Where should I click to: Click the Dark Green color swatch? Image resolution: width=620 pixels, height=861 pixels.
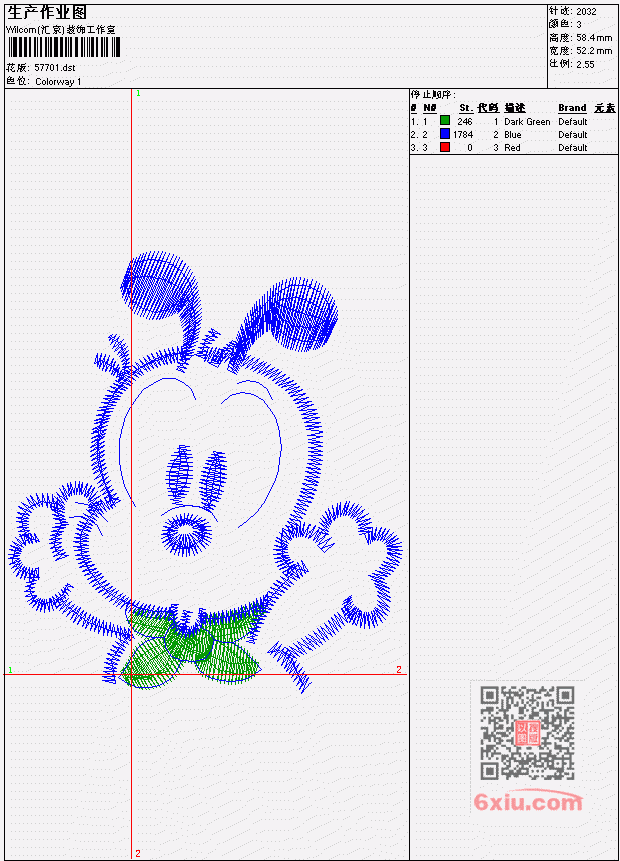445,121
